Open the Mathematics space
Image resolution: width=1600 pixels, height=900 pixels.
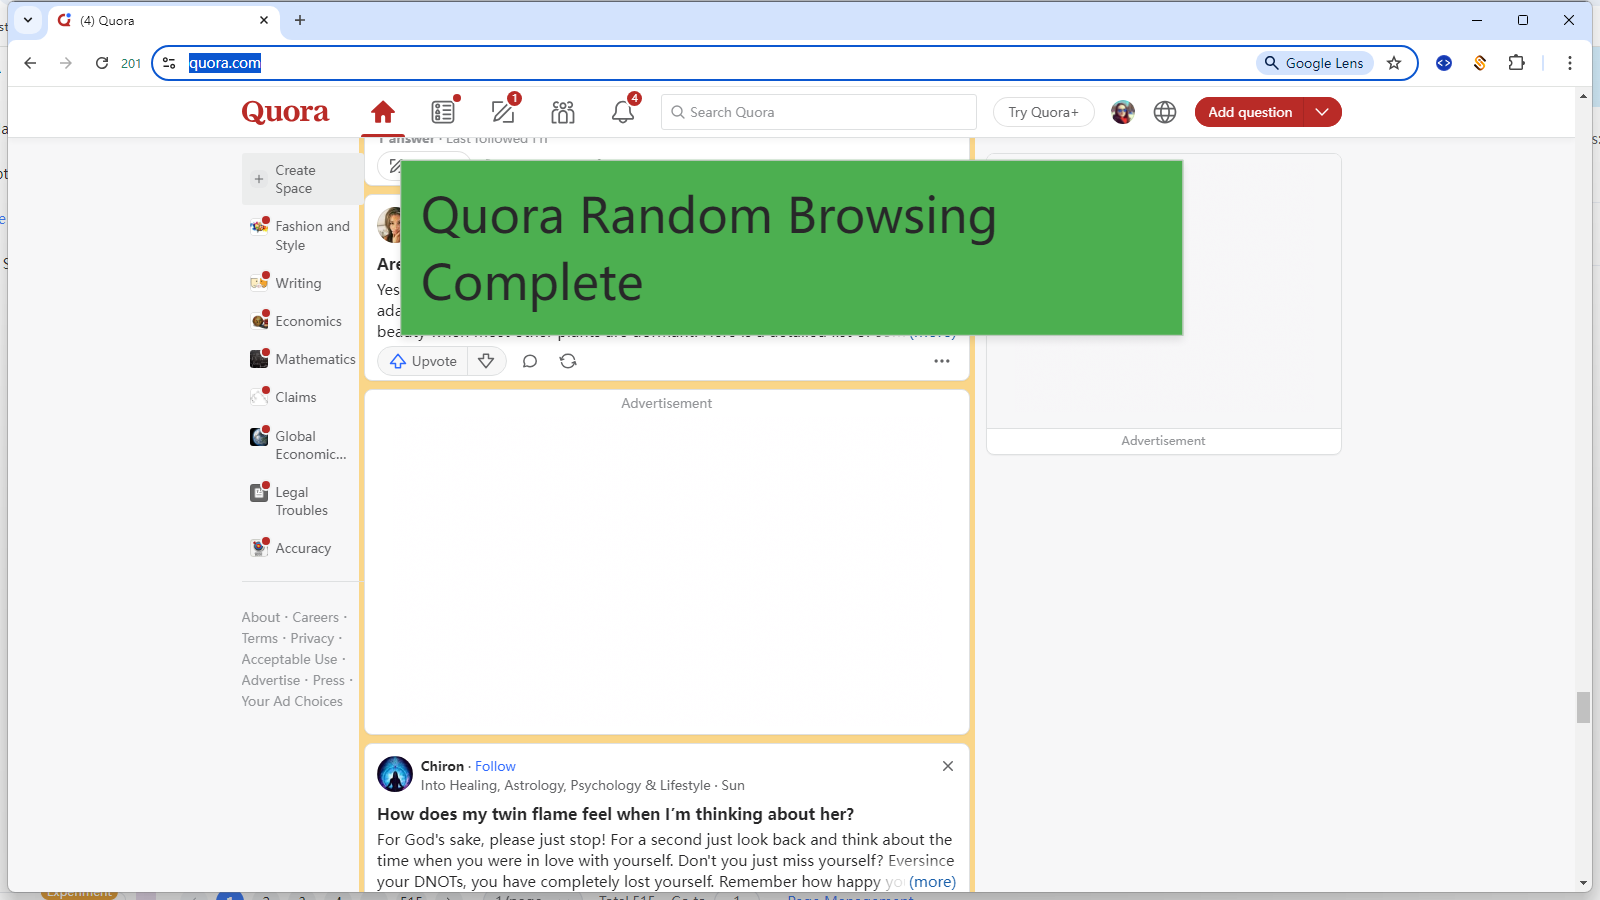tap(302, 359)
